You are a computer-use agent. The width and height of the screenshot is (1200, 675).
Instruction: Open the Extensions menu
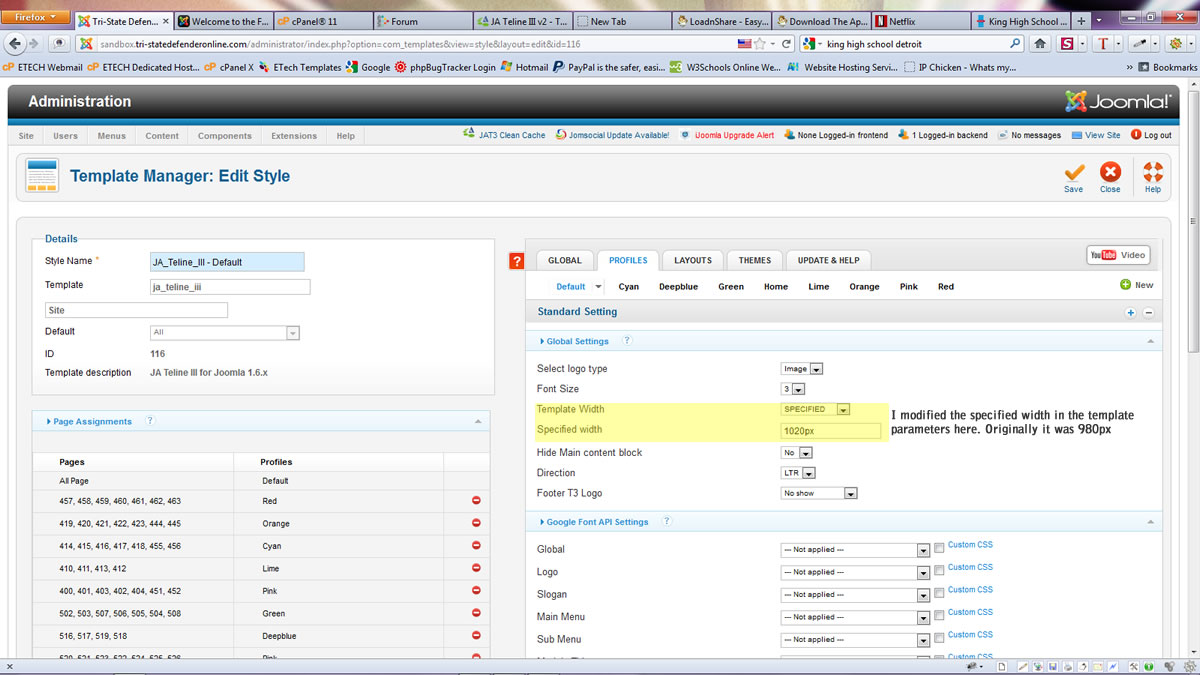coord(294,136)
